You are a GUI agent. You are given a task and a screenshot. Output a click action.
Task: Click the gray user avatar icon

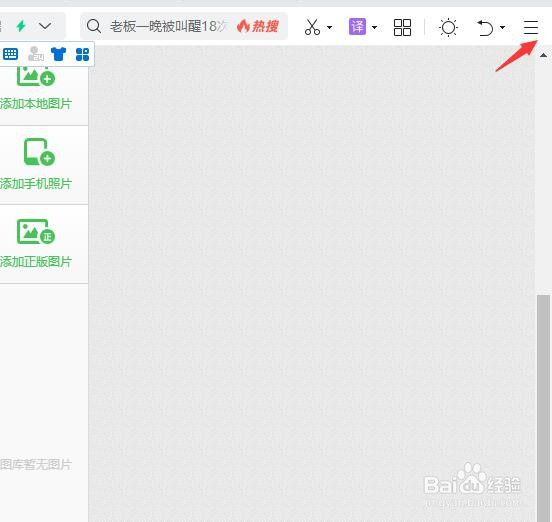[x=36, y=54]
